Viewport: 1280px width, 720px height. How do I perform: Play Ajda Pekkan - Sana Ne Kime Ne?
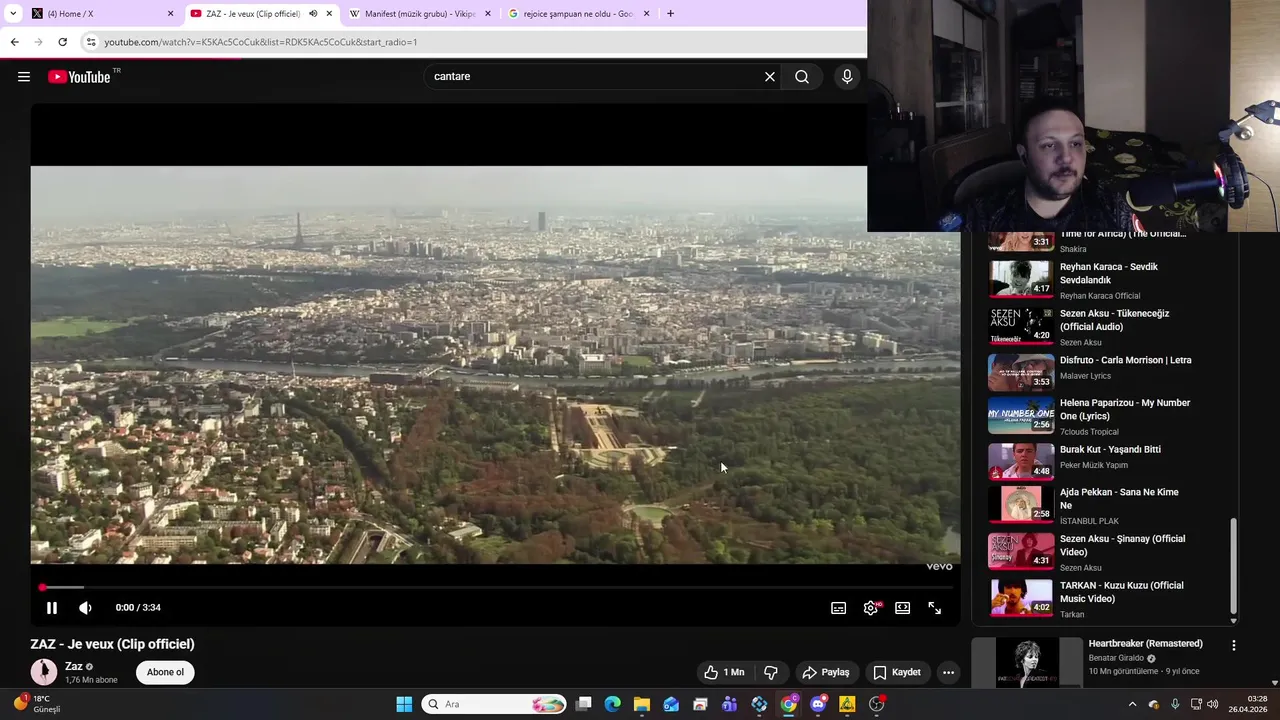tap(1021, 505)
